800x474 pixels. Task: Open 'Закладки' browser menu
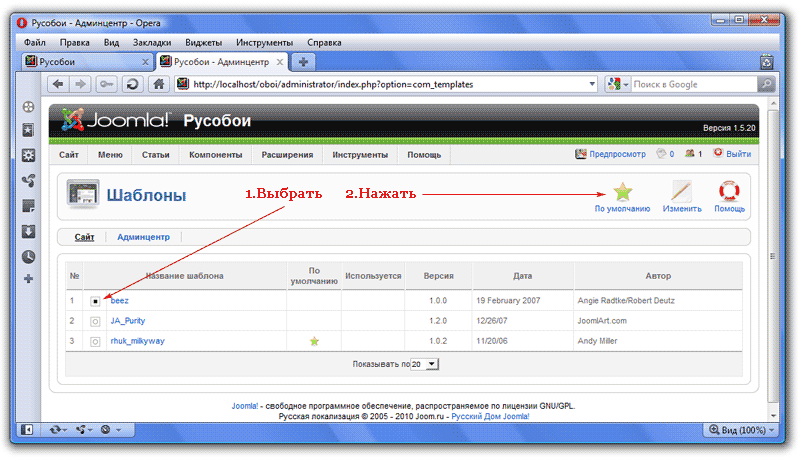point(151,43)
